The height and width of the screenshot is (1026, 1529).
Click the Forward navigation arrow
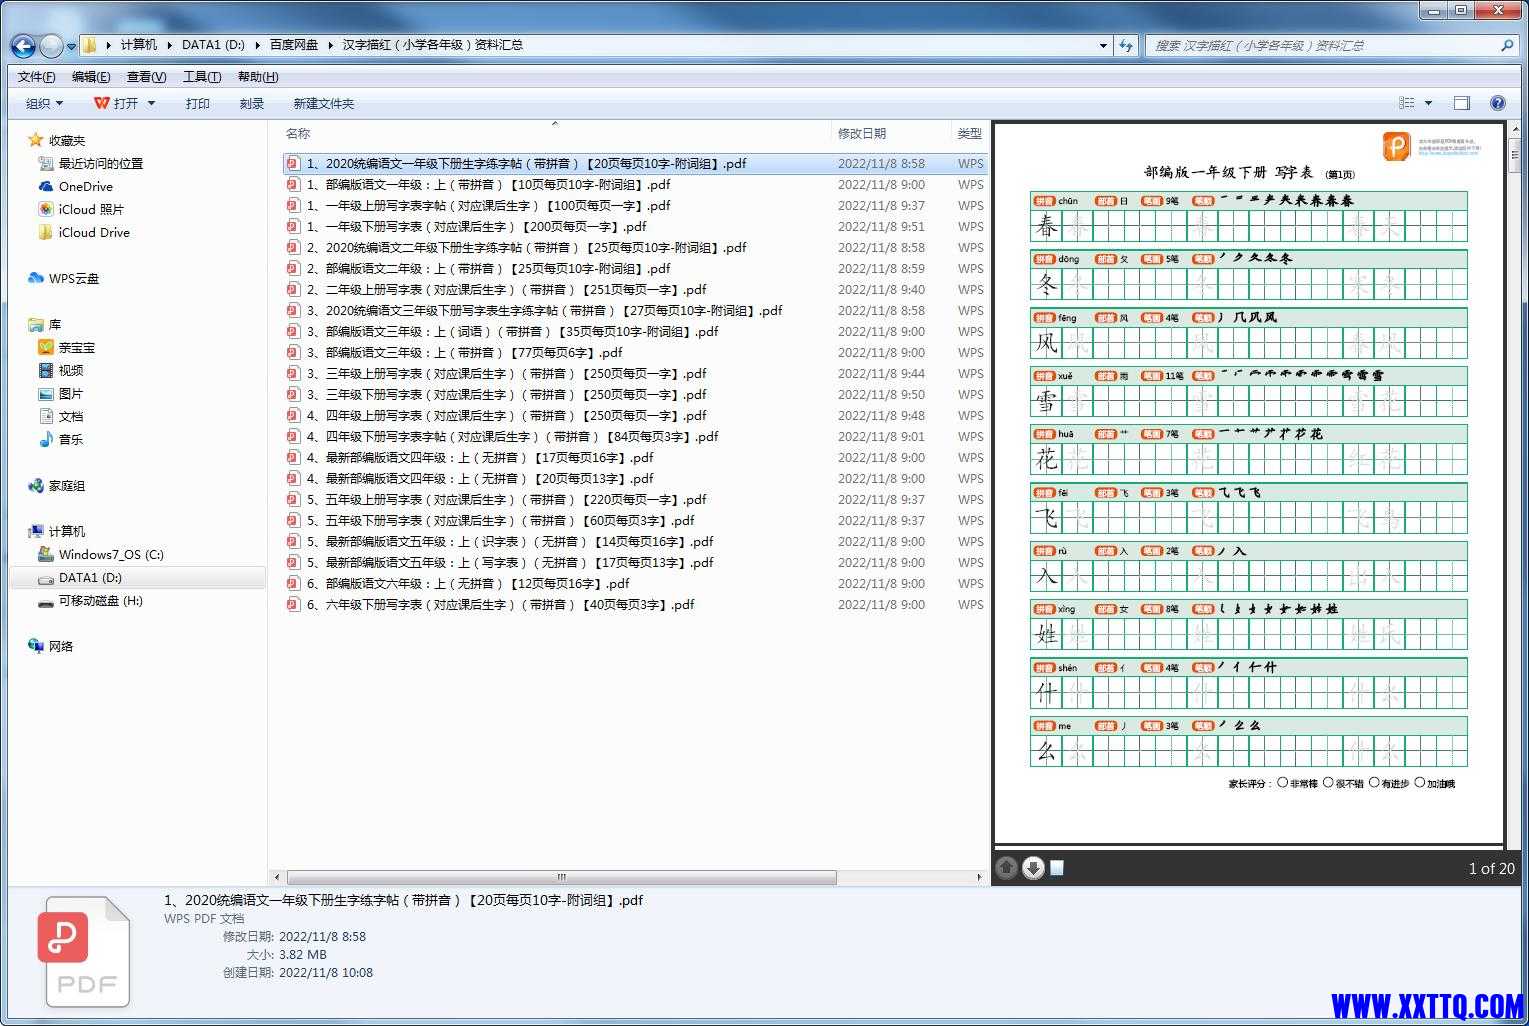coord(51,45)
